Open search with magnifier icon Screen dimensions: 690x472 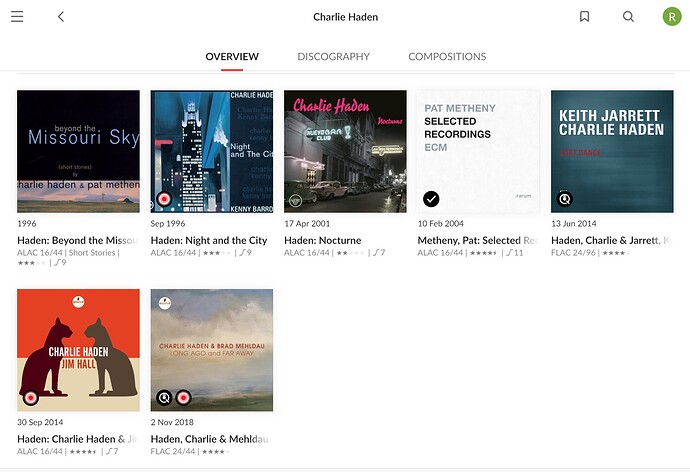[628, 17]
